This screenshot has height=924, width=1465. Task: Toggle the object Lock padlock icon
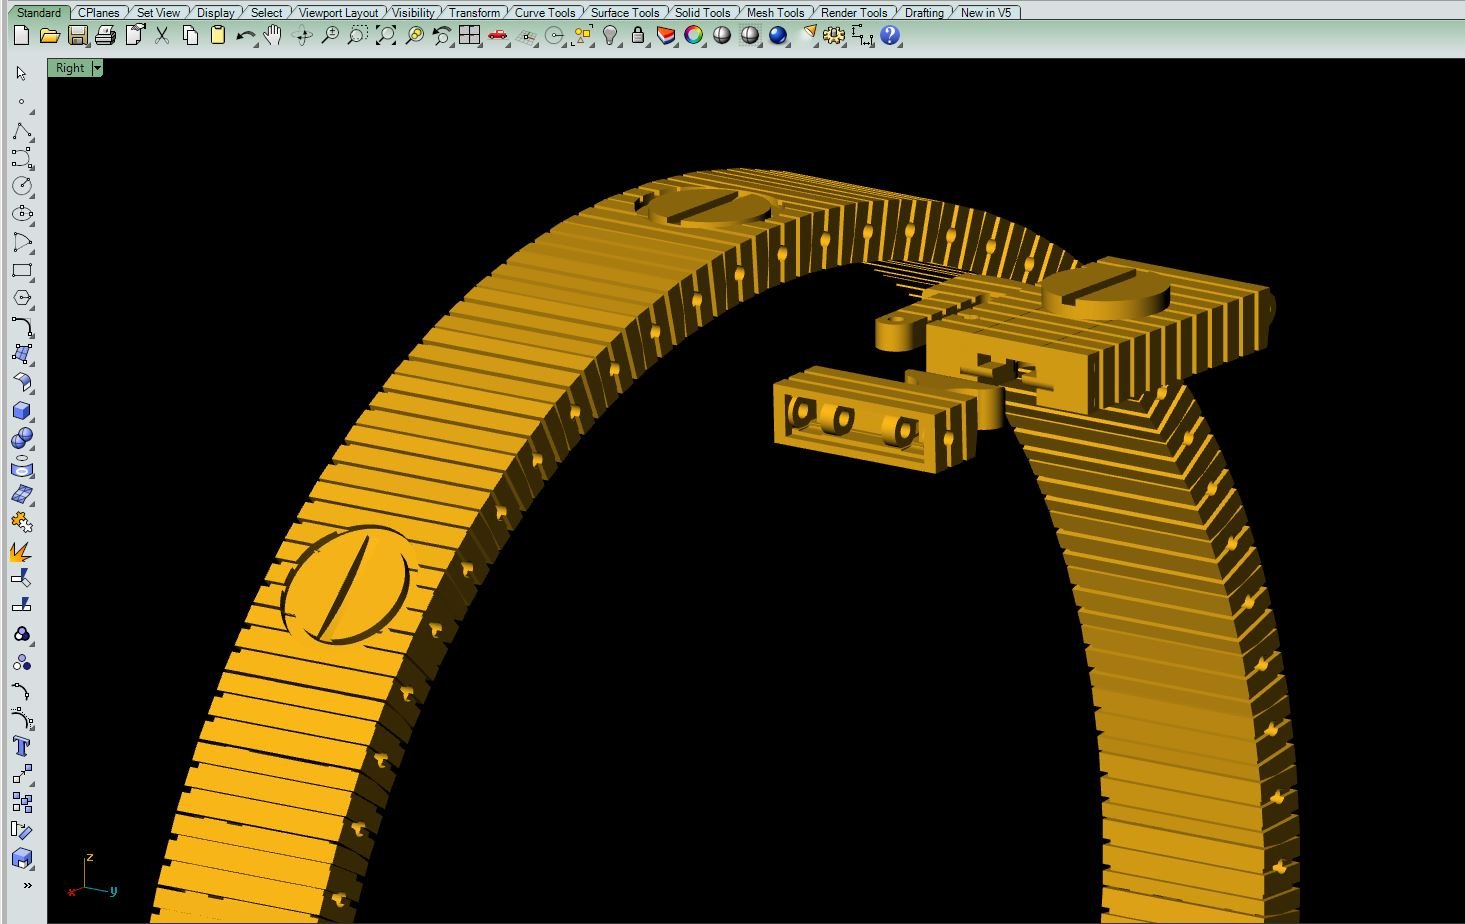(638, 36)
